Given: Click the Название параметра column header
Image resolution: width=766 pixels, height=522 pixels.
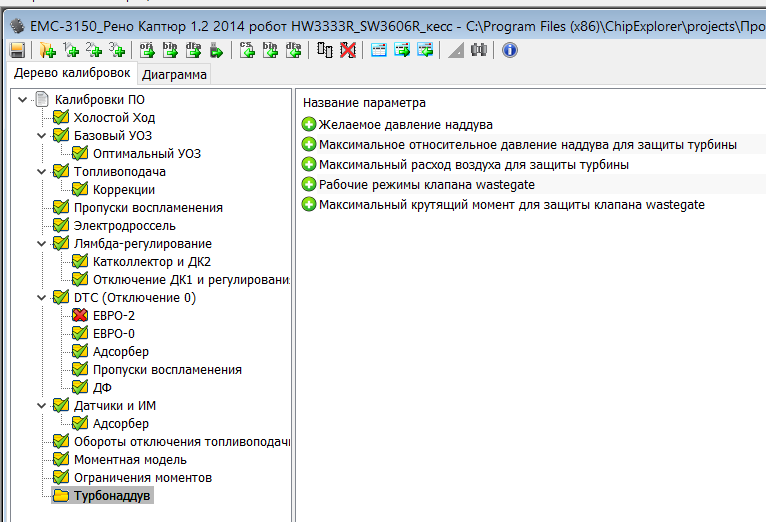Looking at the screenshot, I should pyautogui.click(x=364, y=103).
